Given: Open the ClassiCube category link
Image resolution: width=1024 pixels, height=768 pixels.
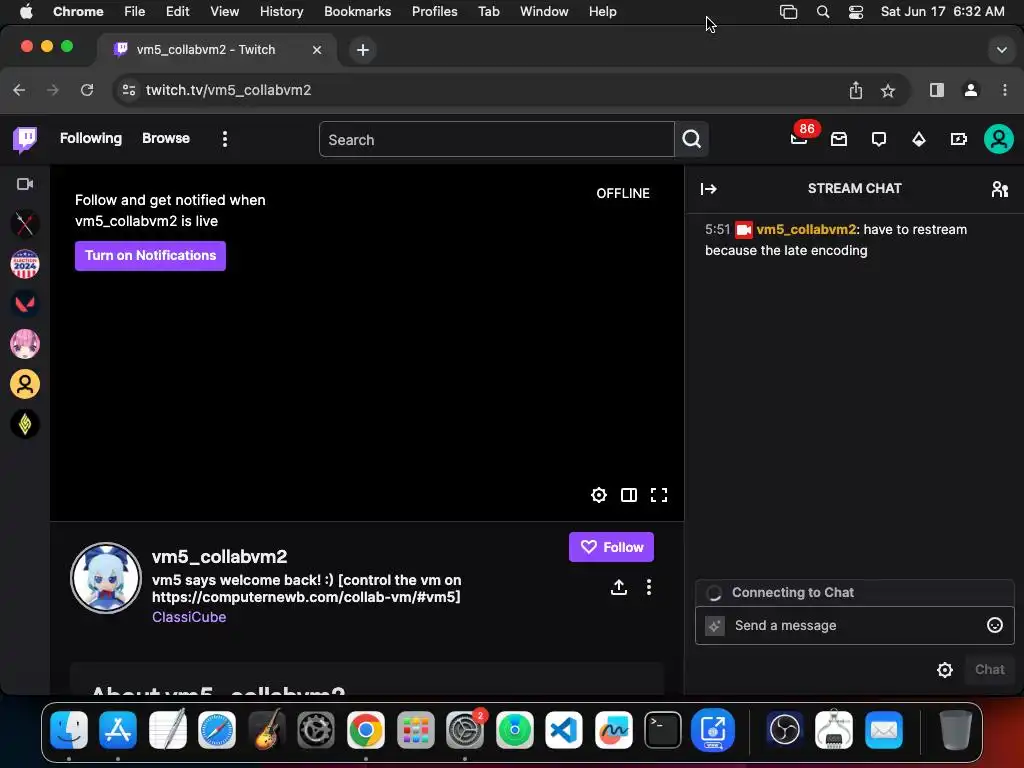Looking at the screenshot, I should [x=189, y=617].
